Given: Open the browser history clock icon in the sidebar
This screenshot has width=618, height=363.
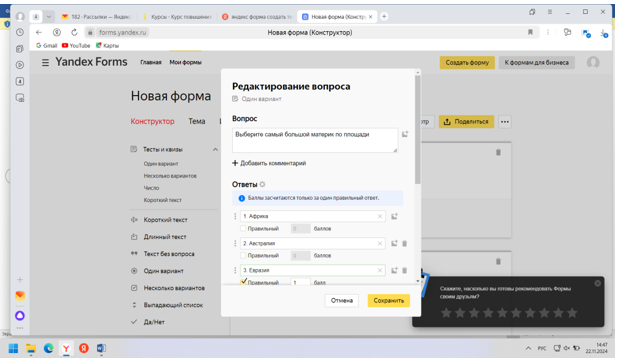Looking at the screenshot, I should (x=20, y=32).
